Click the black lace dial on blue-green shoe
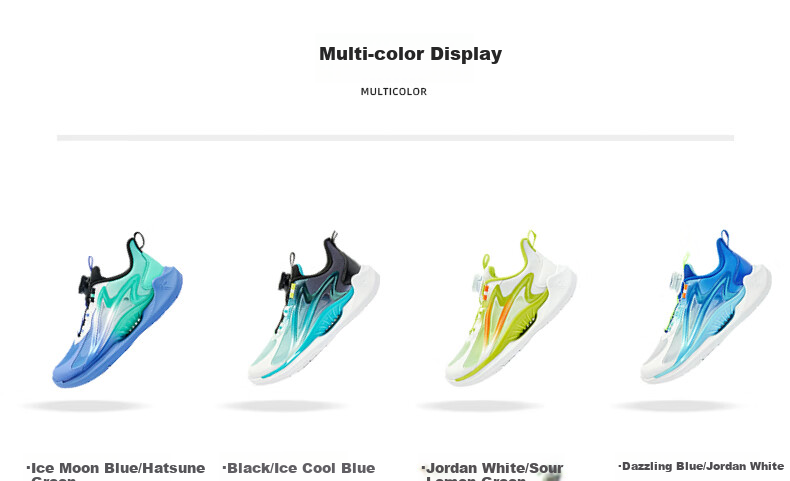The image size is (790, 481). pos(86,284)
